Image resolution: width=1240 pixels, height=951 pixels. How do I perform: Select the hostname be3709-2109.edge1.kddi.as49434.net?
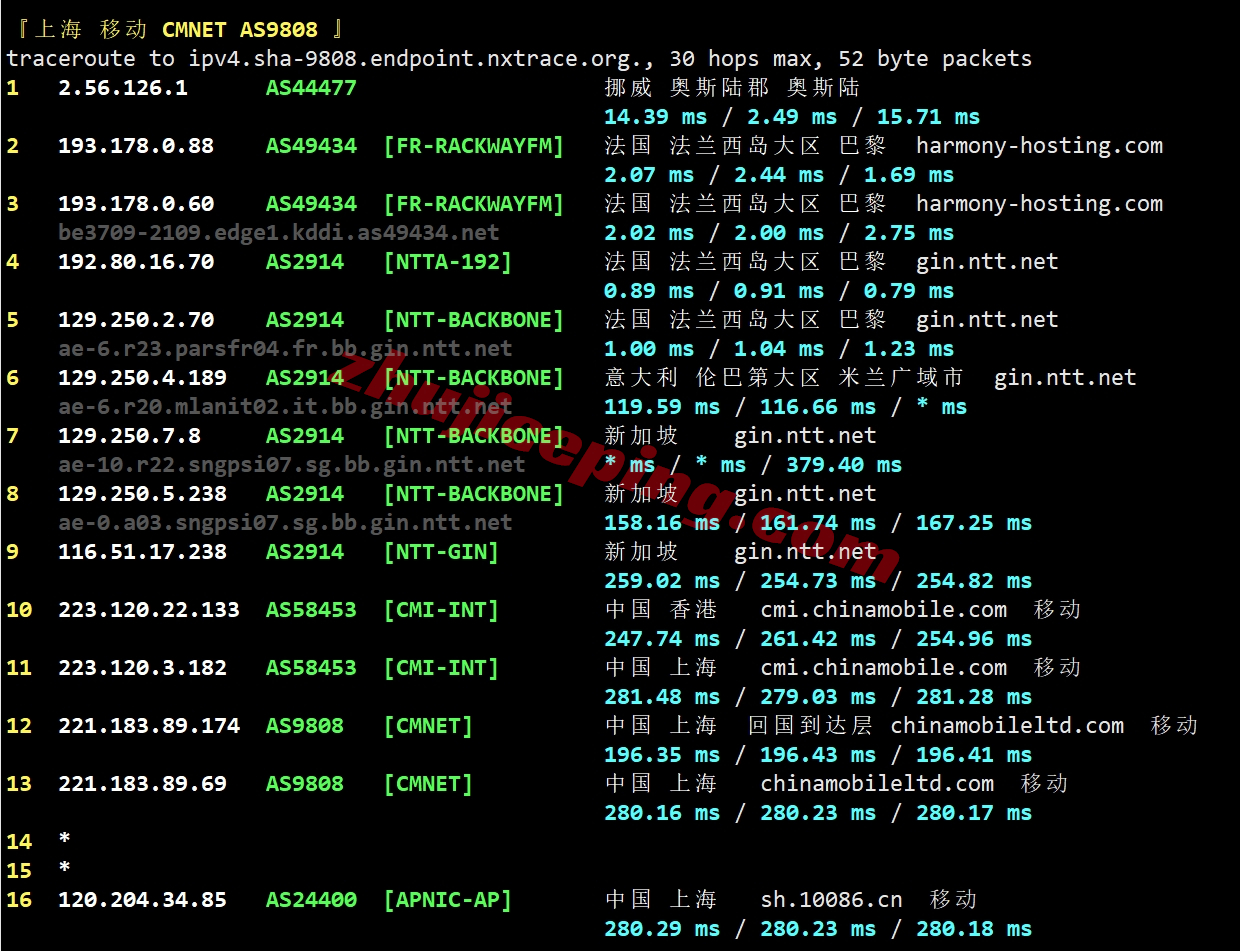[279, 233]
